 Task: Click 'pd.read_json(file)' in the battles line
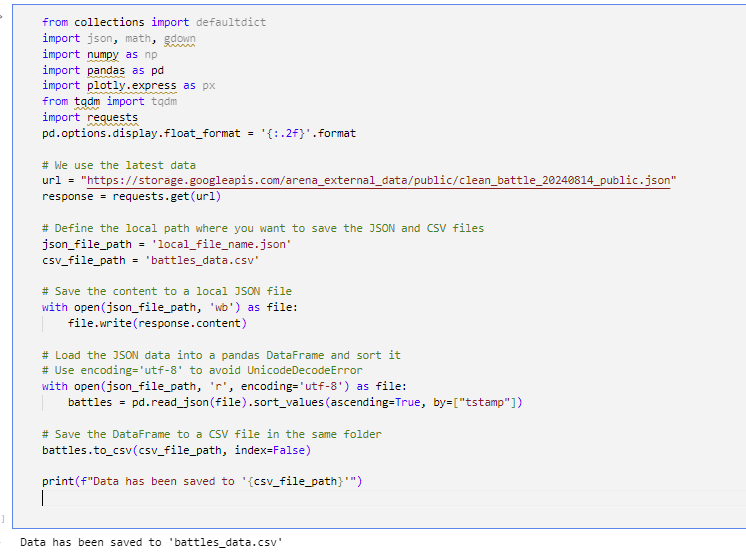coord(189,402)
